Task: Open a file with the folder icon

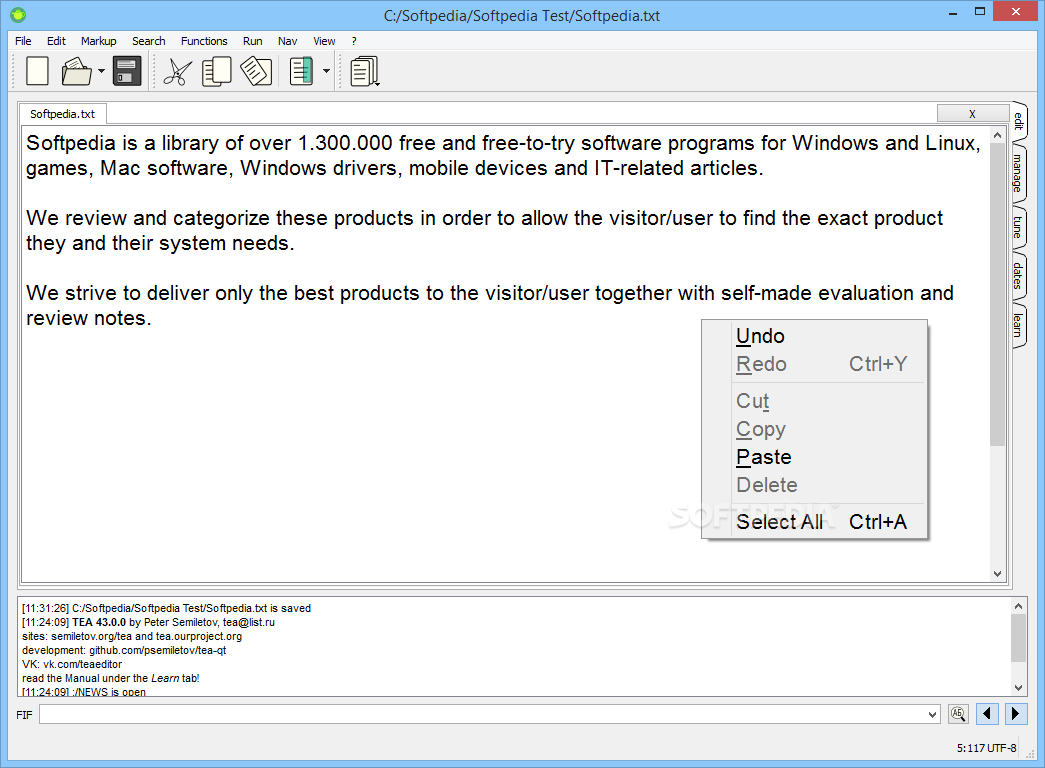Action: (77, 71)
